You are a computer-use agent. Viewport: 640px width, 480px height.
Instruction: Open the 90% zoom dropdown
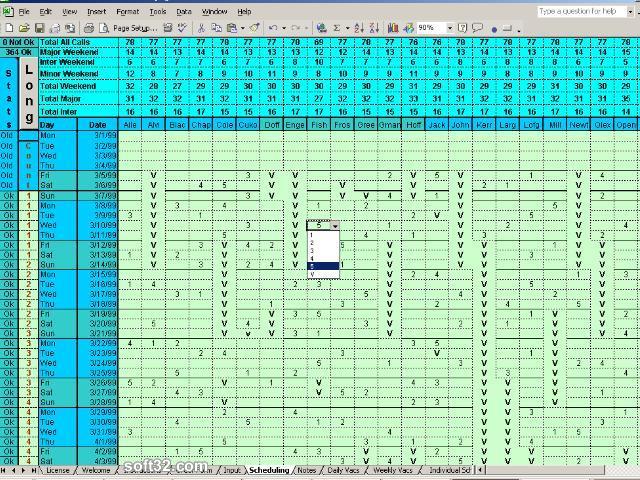449,28
